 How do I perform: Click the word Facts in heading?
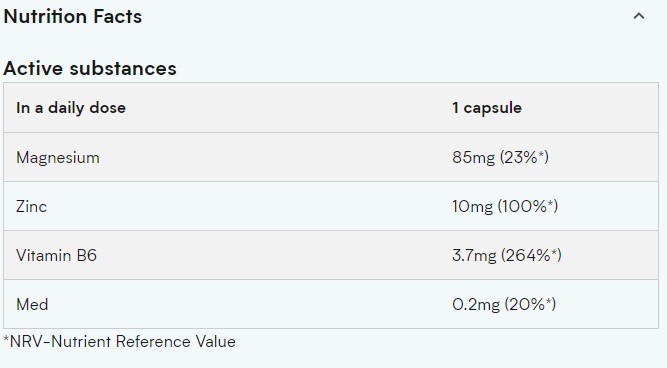point(118,17)
